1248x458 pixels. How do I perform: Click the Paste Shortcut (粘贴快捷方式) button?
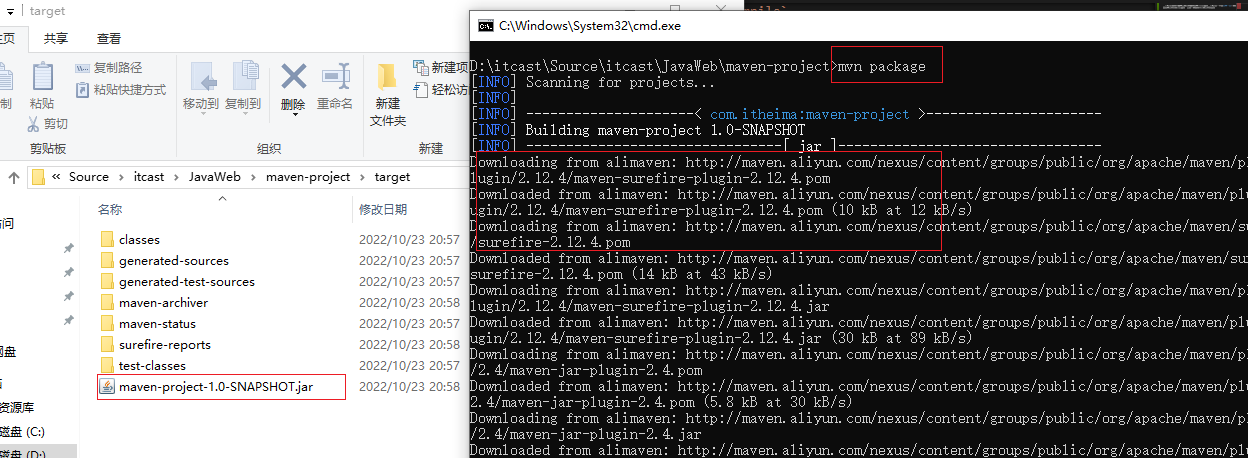(x=121, y=90)
